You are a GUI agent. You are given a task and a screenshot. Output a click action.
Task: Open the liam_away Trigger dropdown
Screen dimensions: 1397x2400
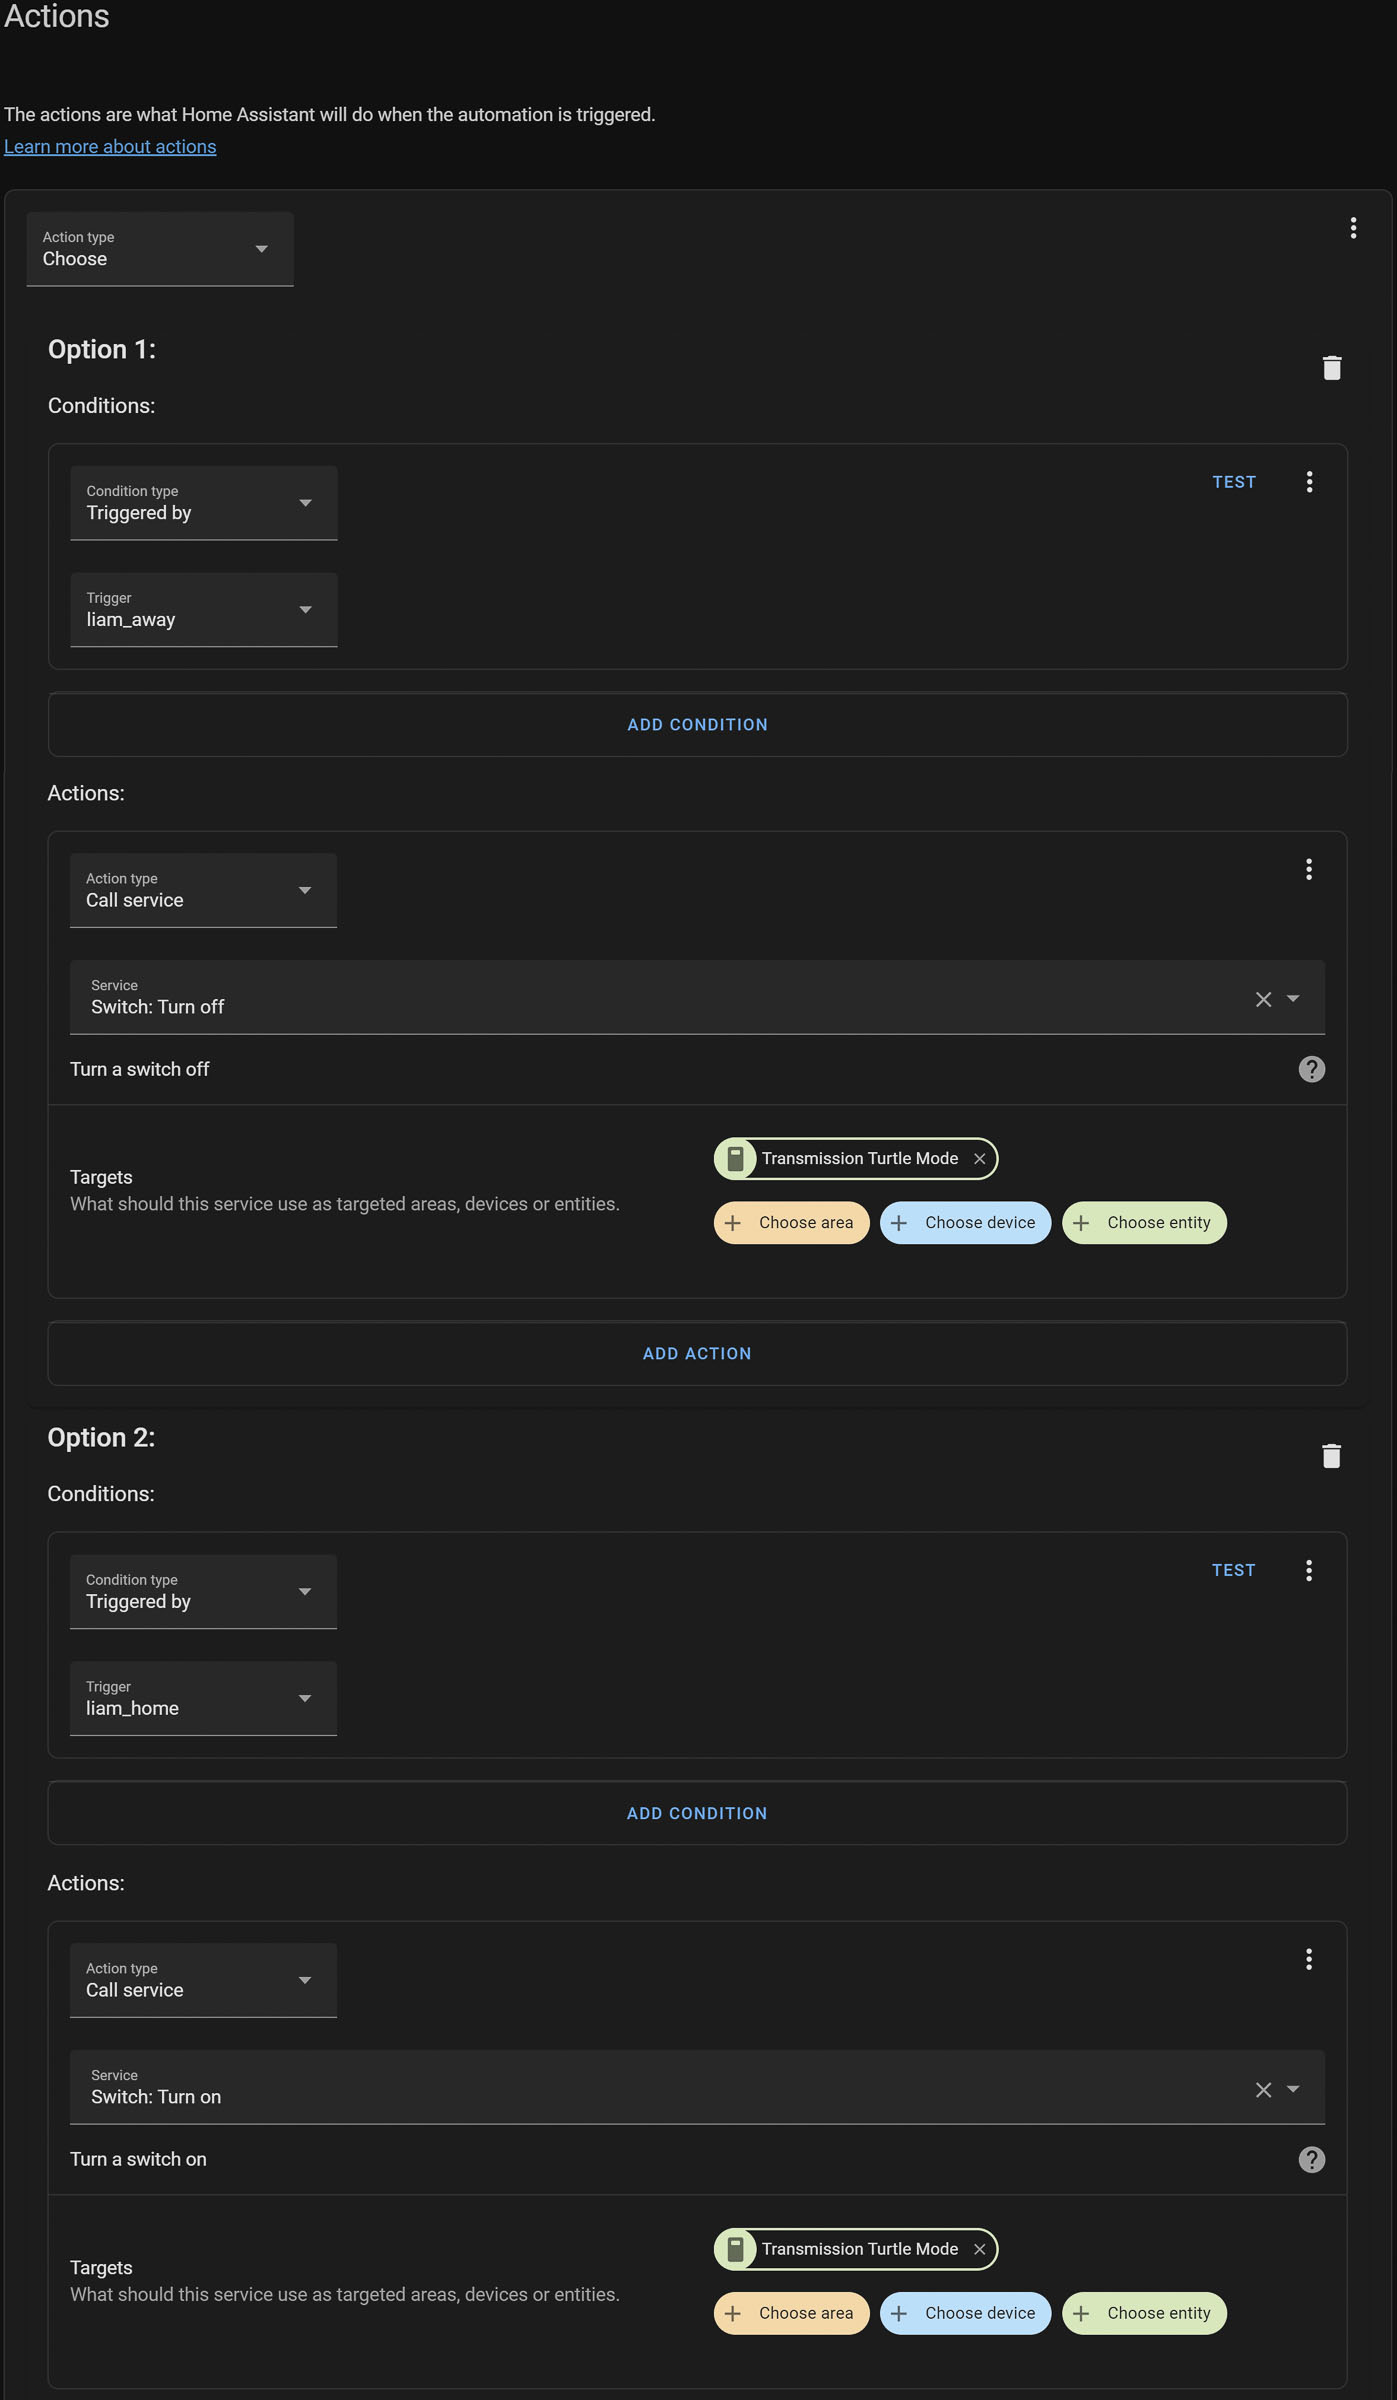click(x=203, y=610)
